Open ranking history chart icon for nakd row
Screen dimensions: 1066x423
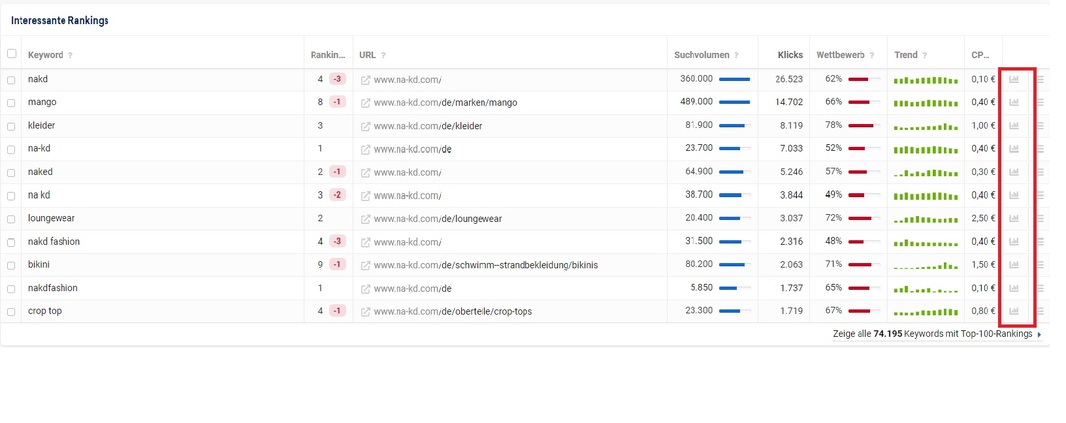tap(1014, 80)
